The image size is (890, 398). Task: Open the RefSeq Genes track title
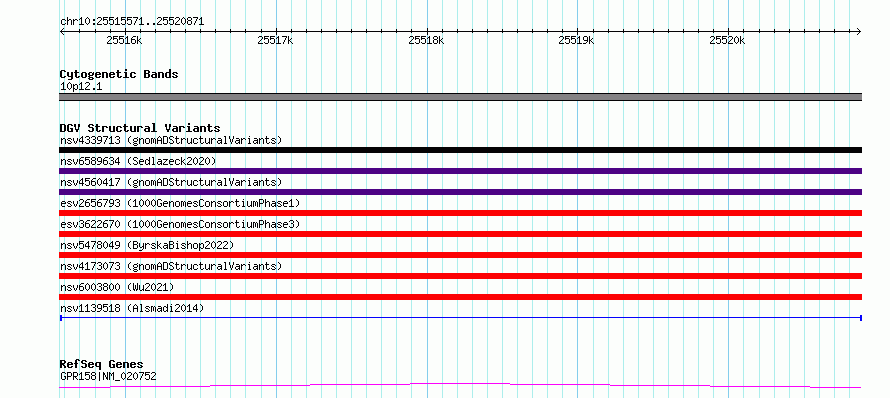101,365
